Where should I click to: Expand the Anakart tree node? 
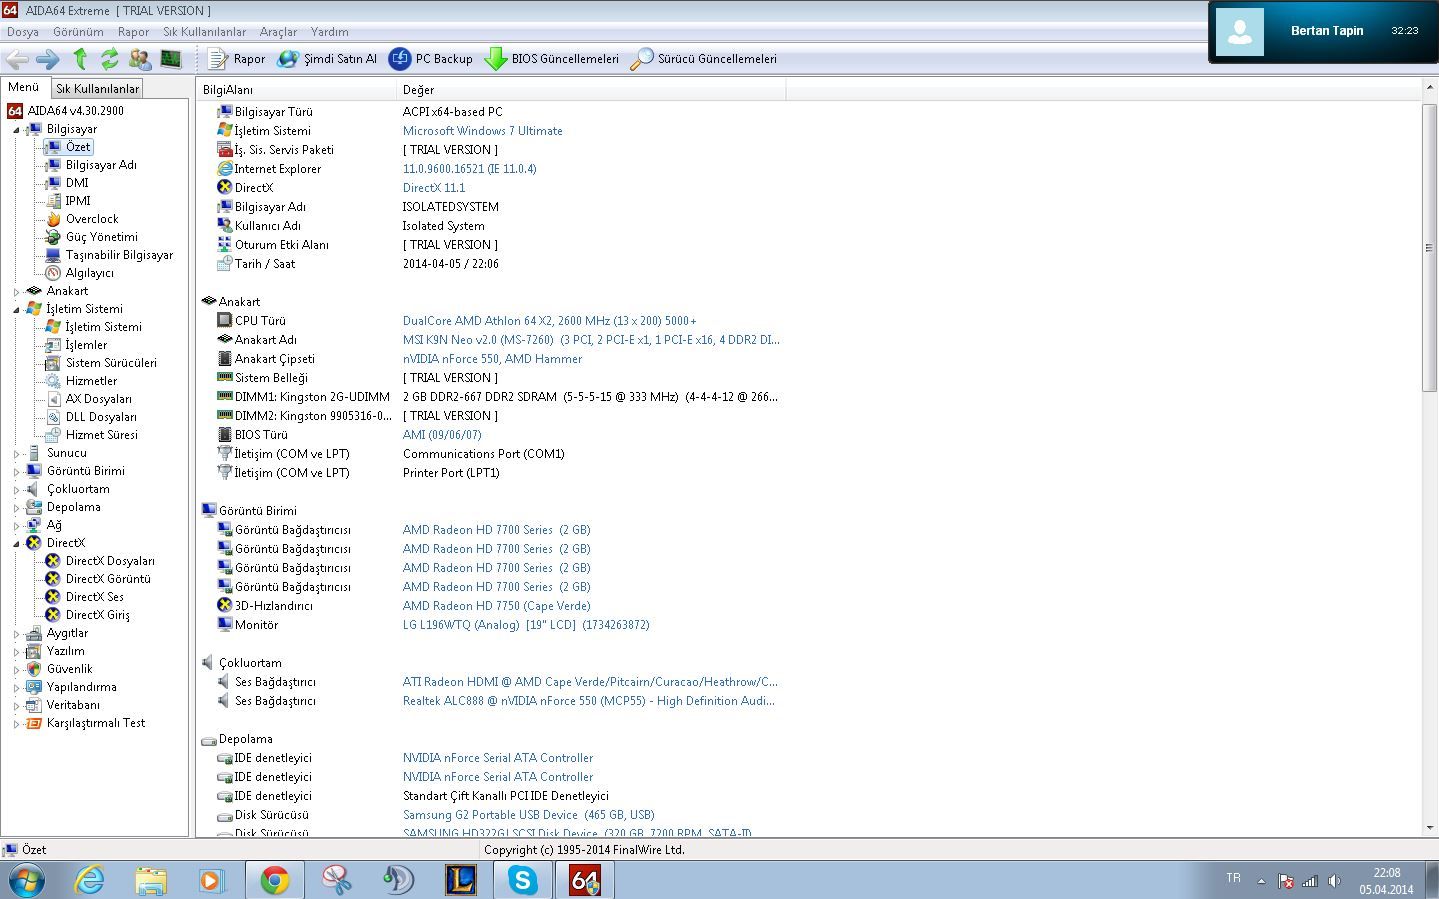[16, 291]
